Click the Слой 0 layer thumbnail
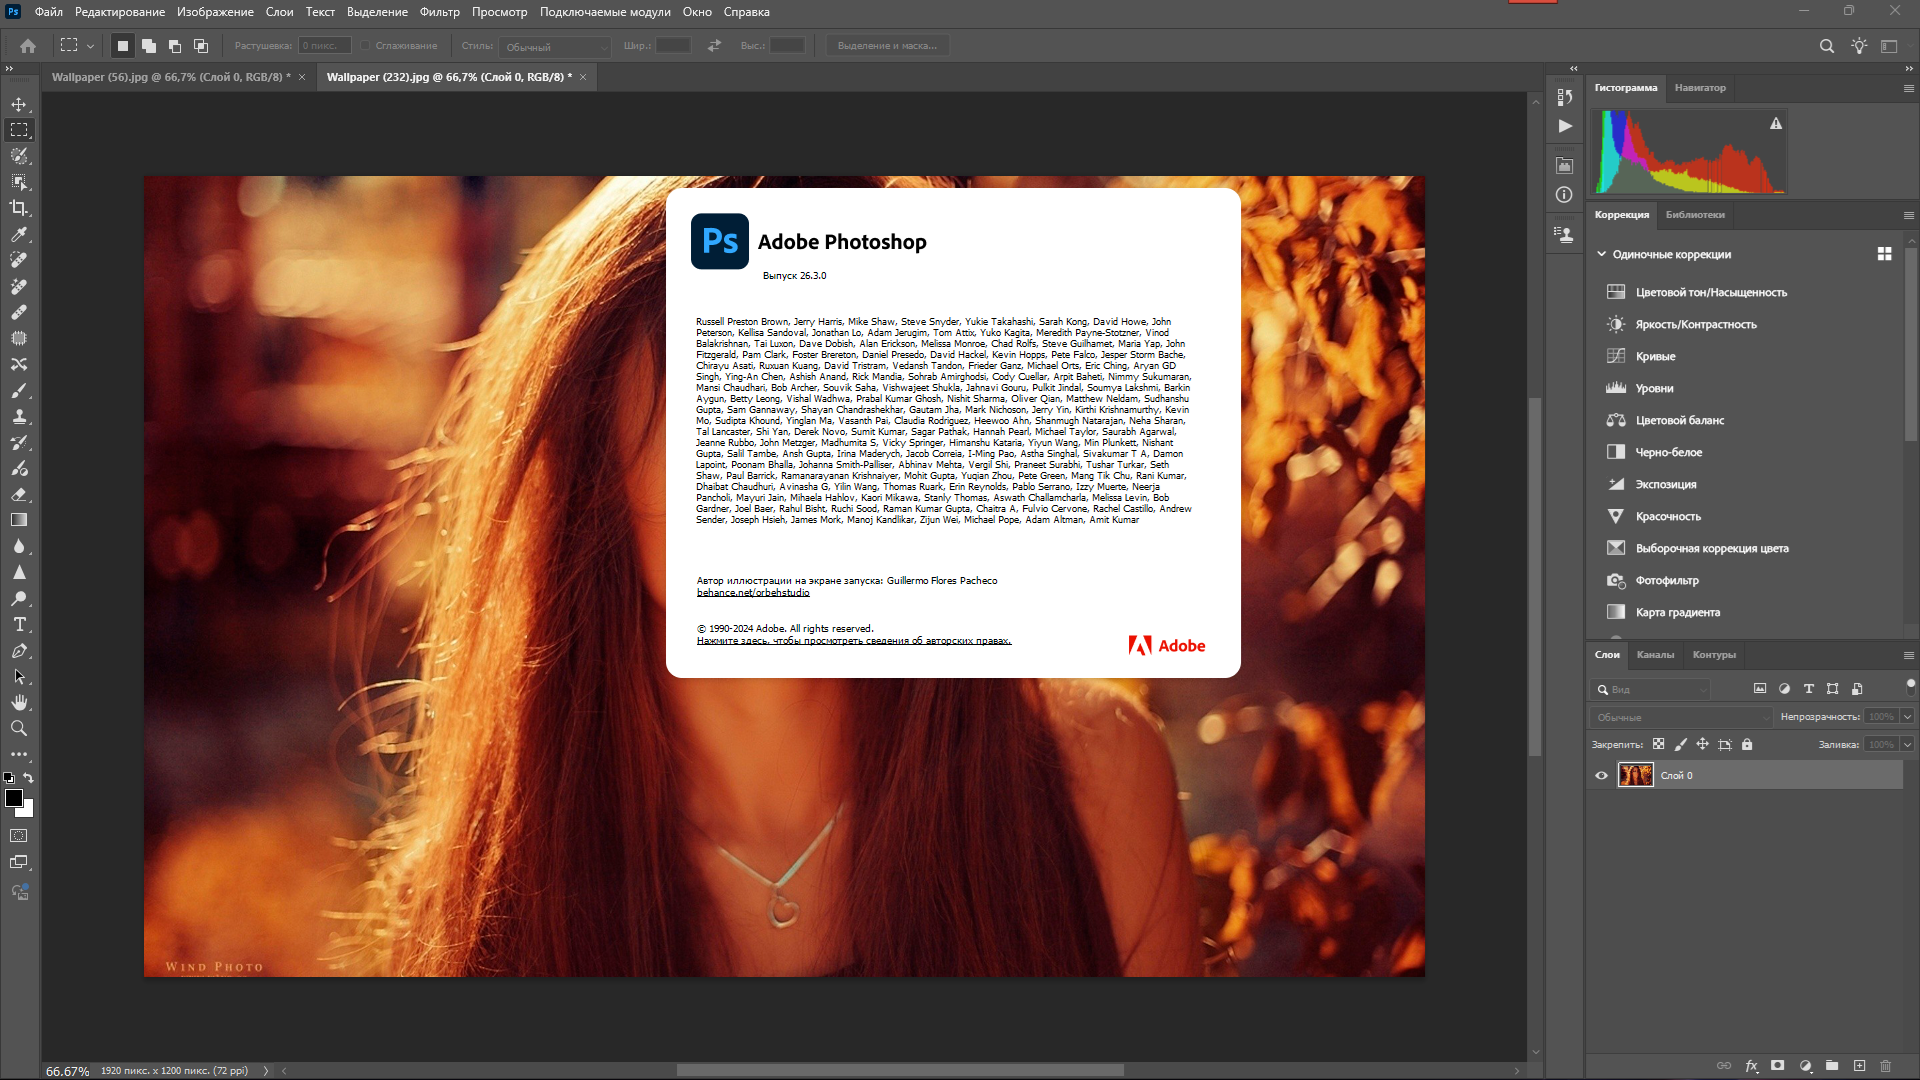This screenshot has height=1080, width=1920. (x=1636, y=775)
